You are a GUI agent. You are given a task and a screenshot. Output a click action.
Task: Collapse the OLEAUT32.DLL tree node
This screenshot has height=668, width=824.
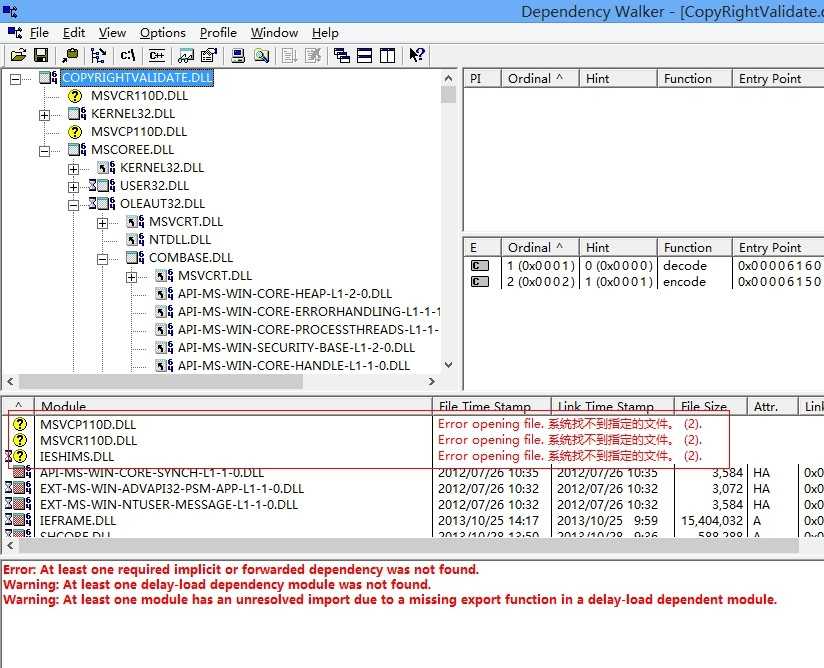point(74,205)
